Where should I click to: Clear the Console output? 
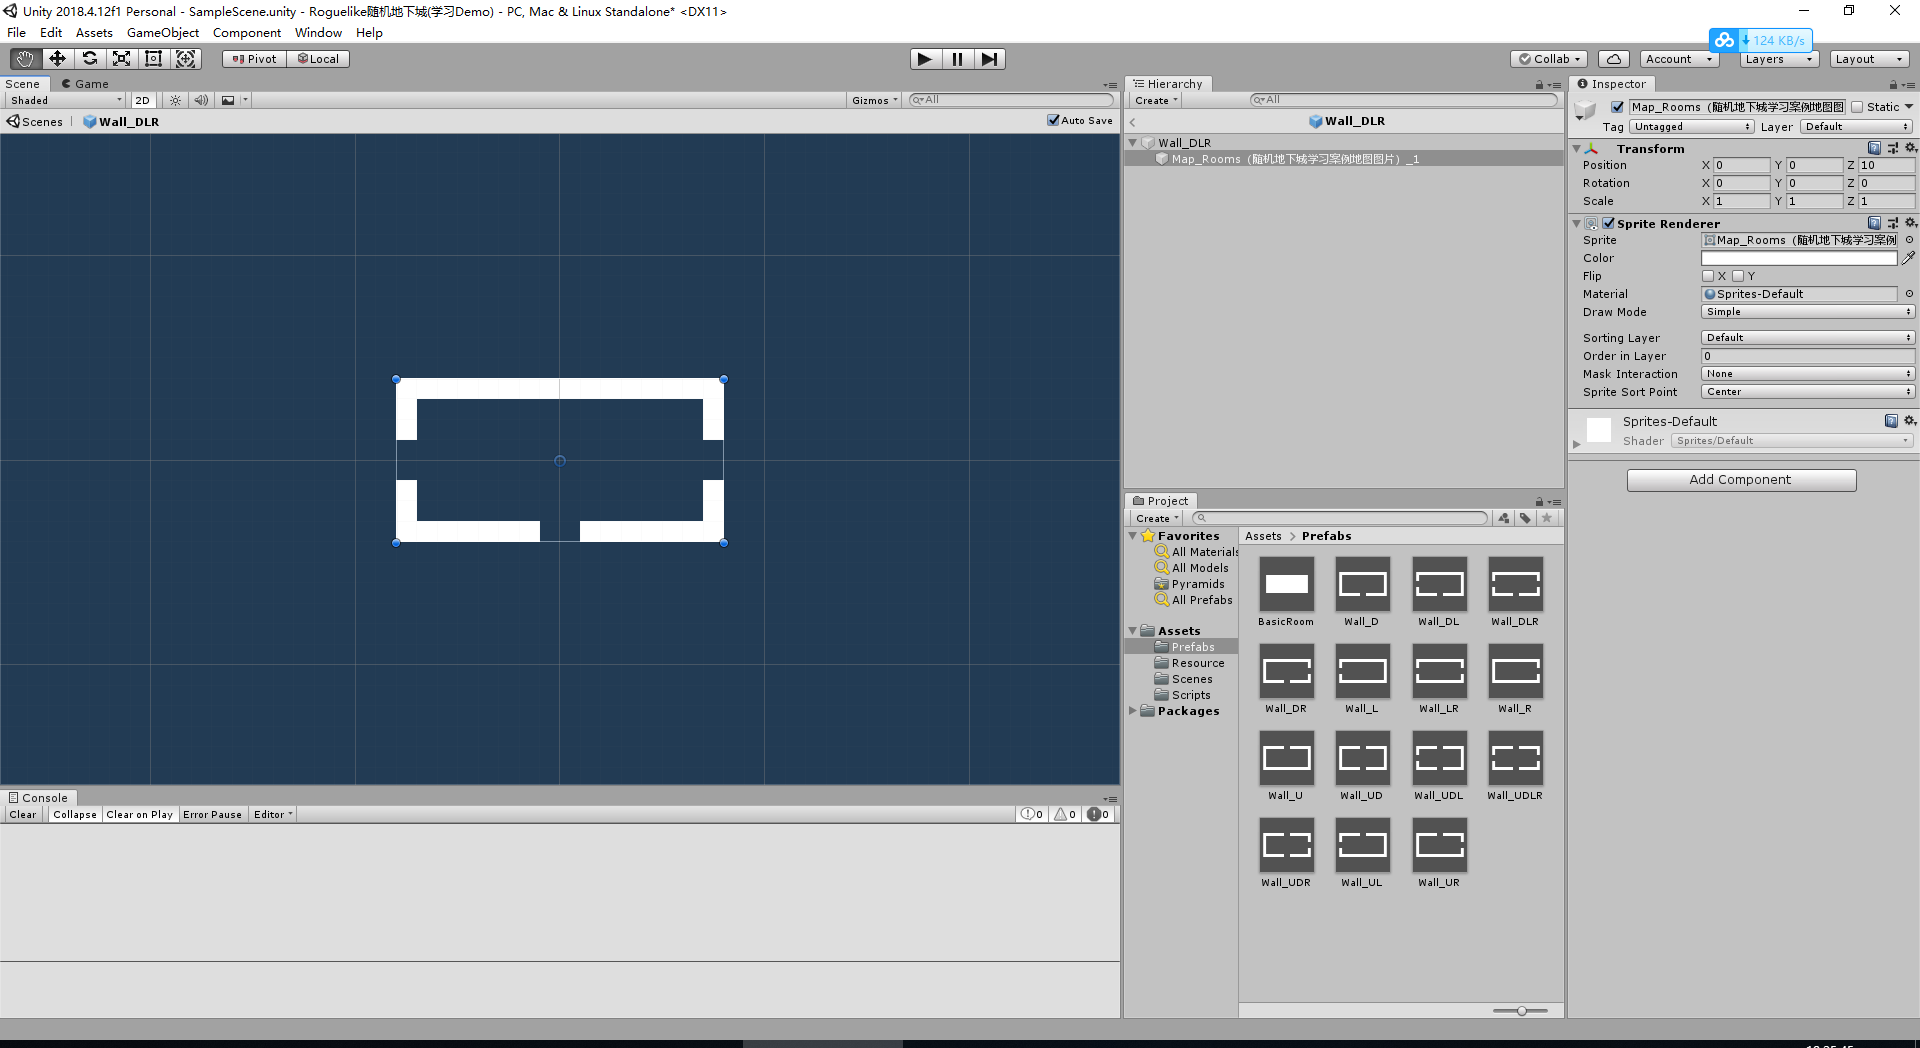[x=22, y=814]
